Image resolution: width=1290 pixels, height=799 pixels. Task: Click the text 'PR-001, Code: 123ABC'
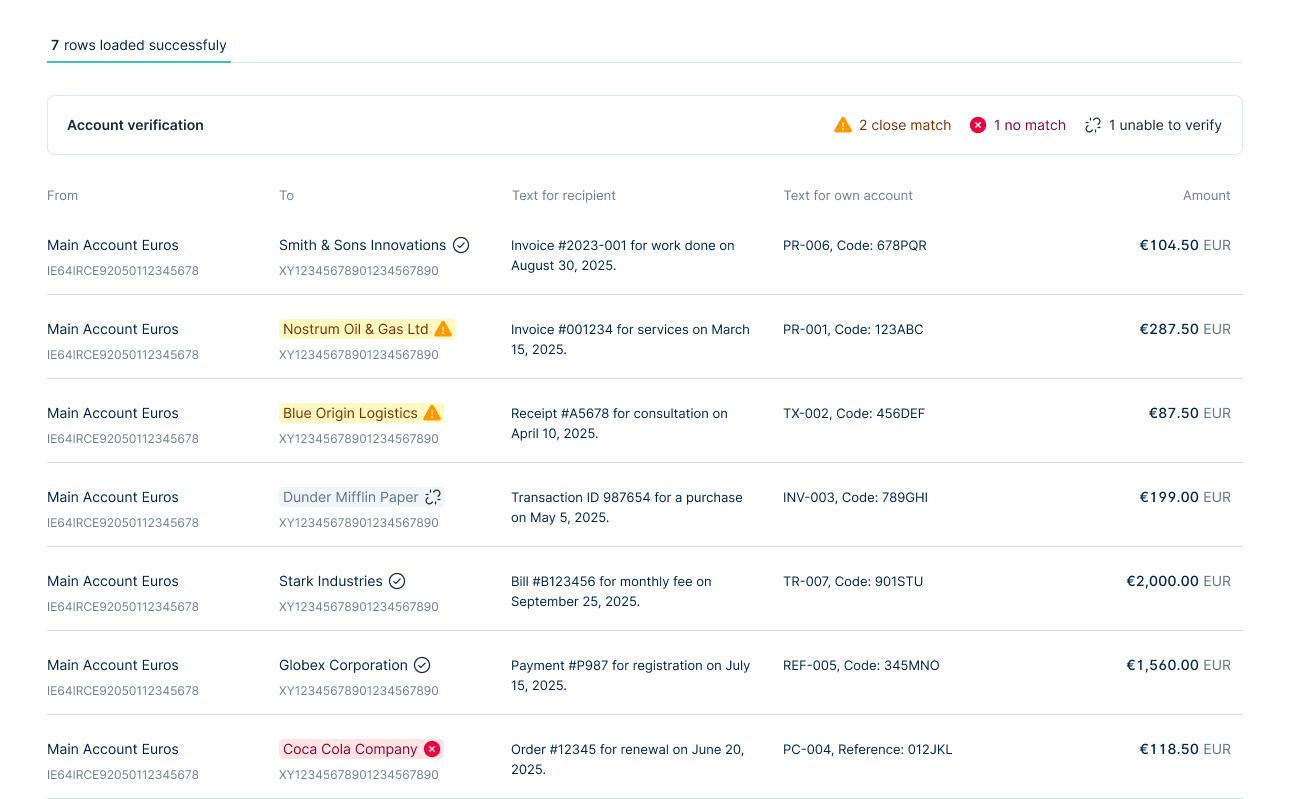(853, 329)
